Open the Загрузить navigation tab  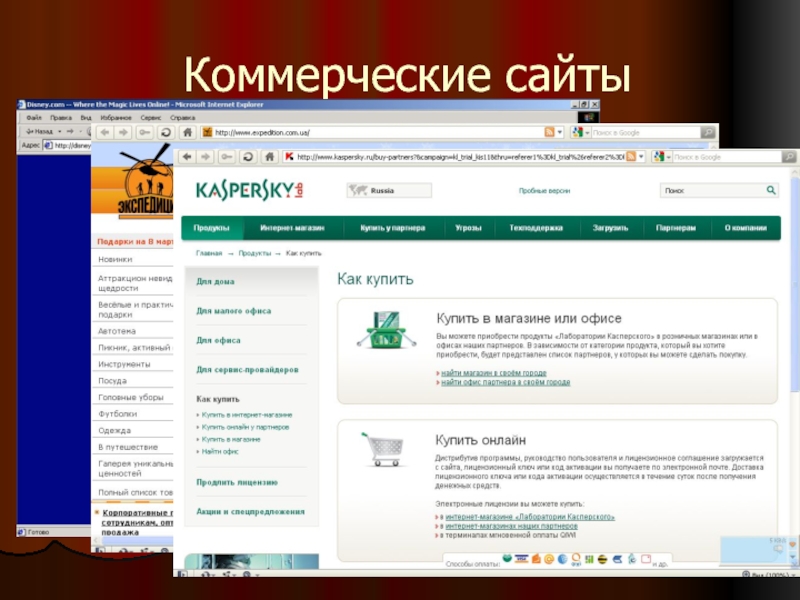point(610,228)
